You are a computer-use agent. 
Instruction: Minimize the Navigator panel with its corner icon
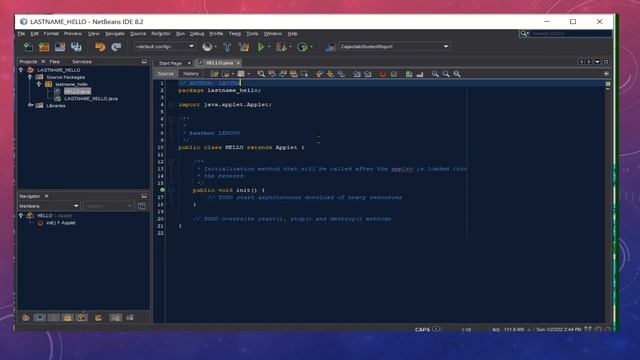[144, 196]
